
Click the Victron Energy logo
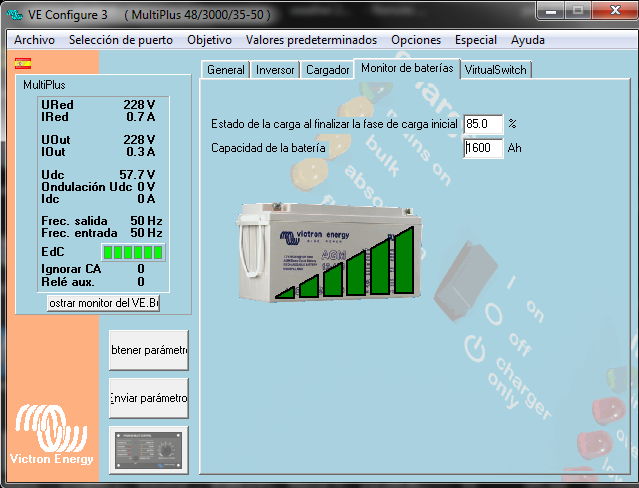(x=51, y=434)
